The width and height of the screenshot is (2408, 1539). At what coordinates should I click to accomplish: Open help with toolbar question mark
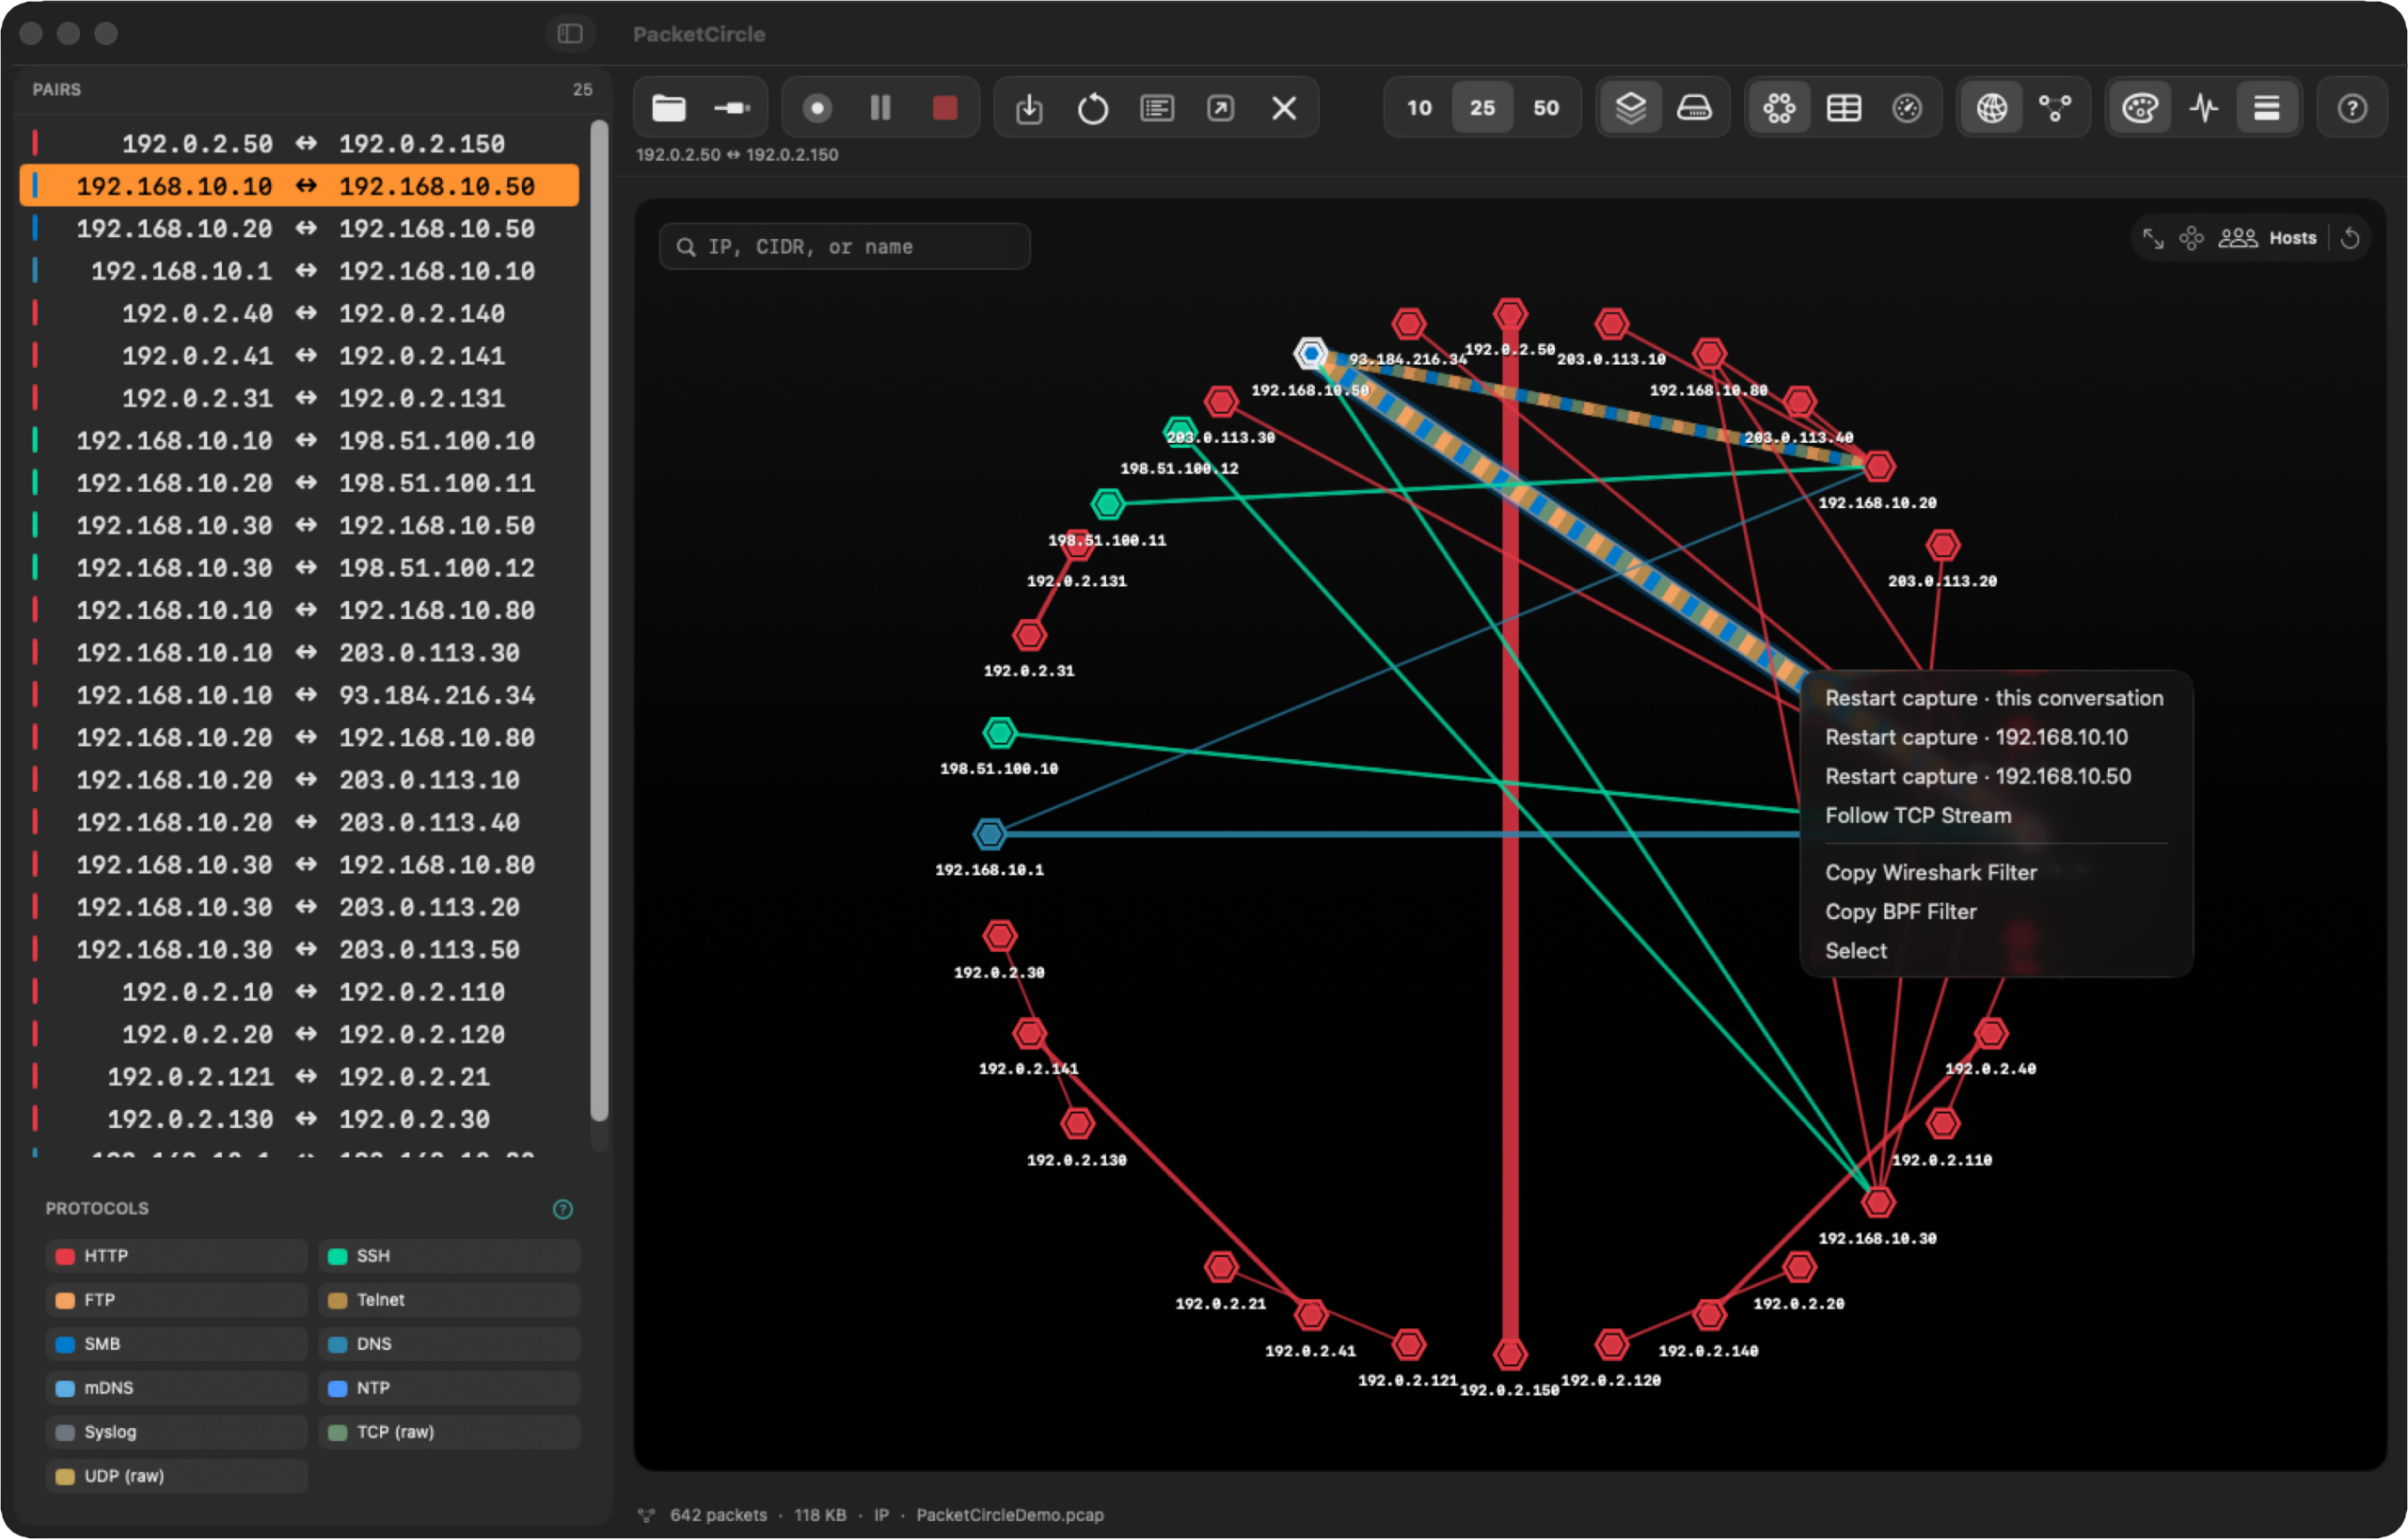(2352, 108)
